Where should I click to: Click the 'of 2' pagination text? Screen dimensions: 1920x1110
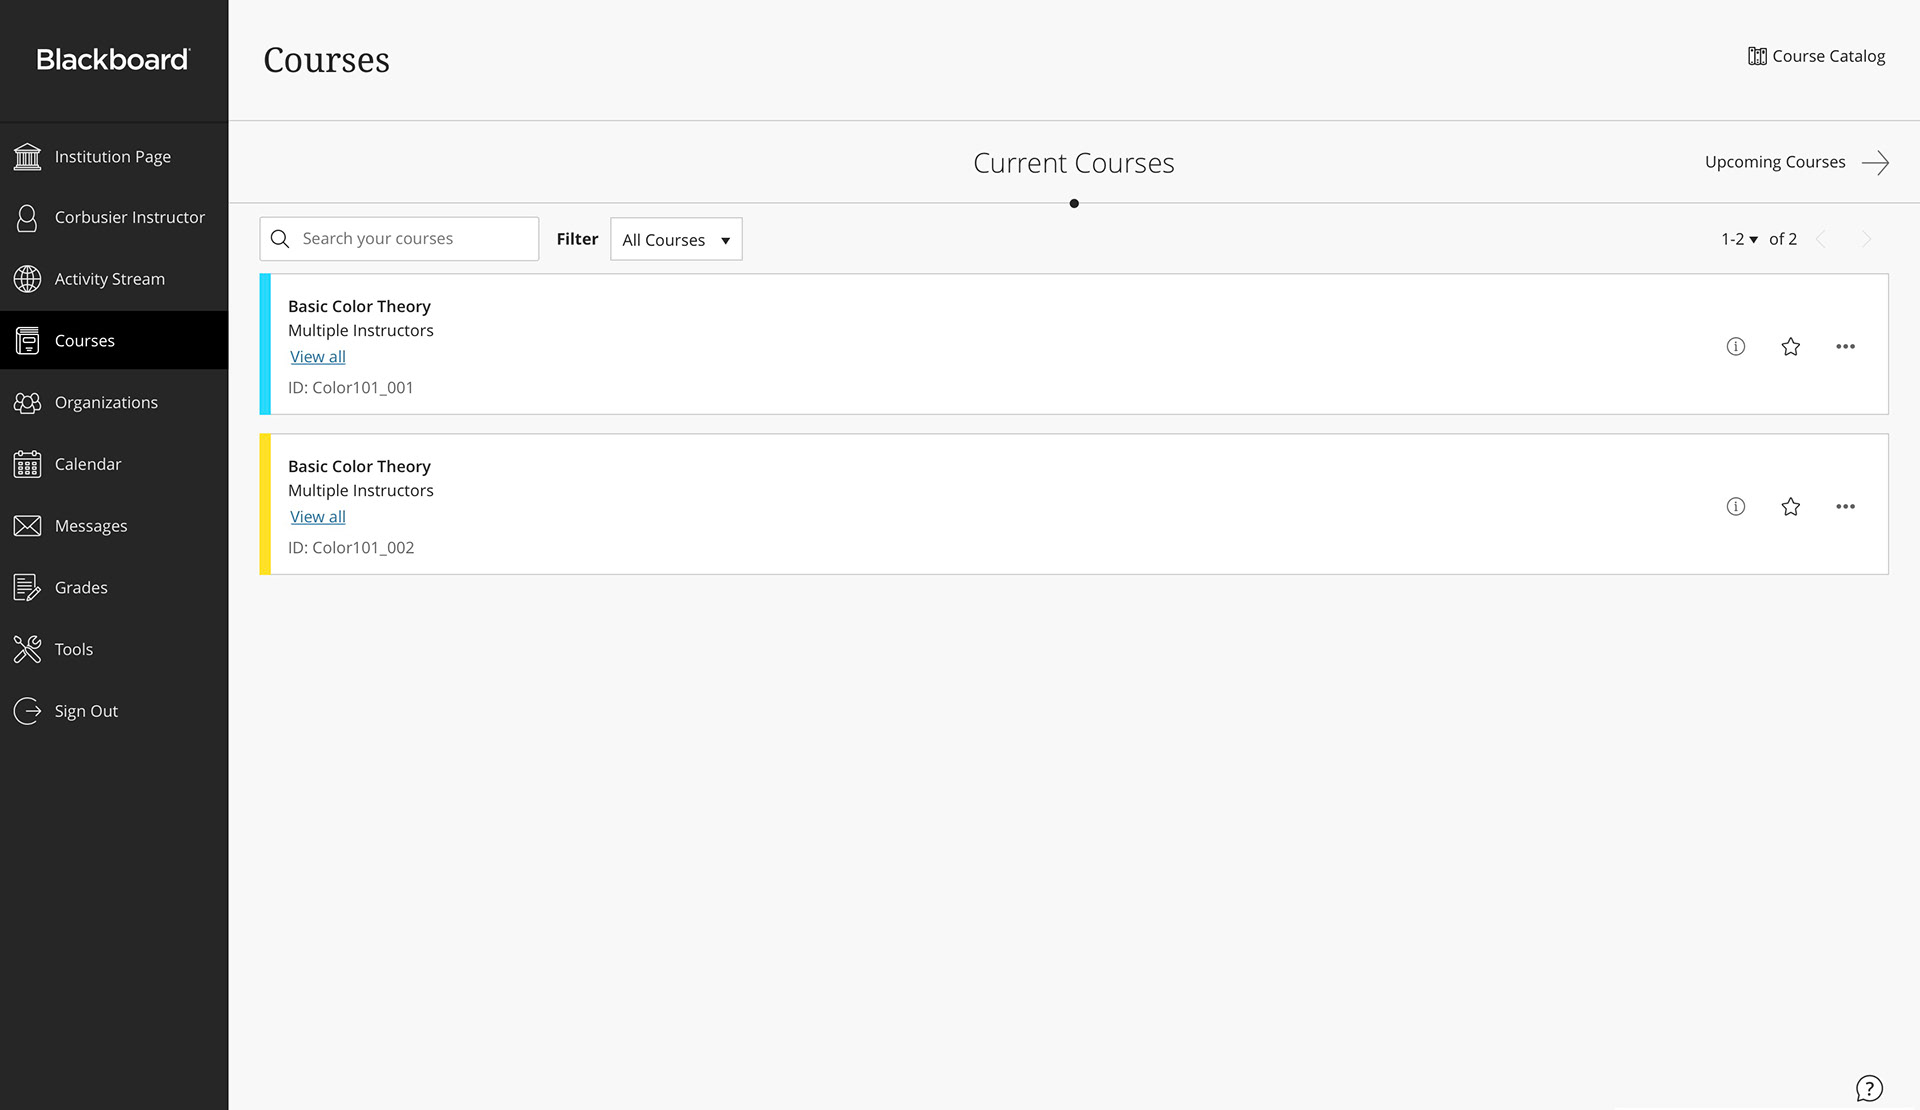click(1783, 239)
